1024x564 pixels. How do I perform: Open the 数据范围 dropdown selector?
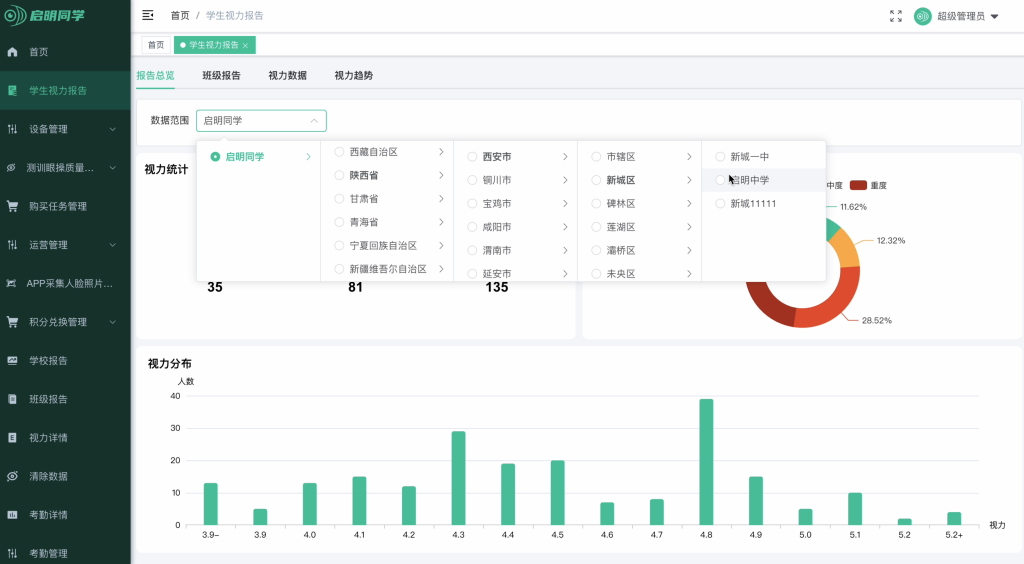coord(261,121)
